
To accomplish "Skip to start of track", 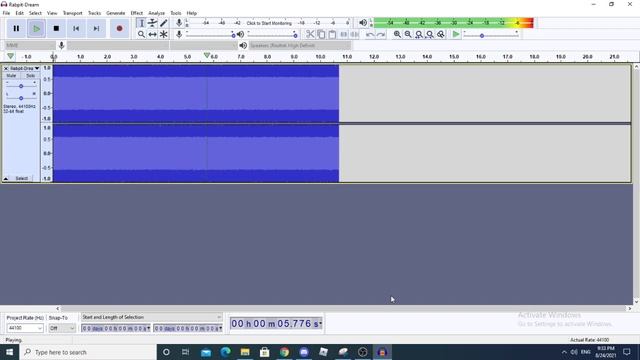I will tap(76, 29).
